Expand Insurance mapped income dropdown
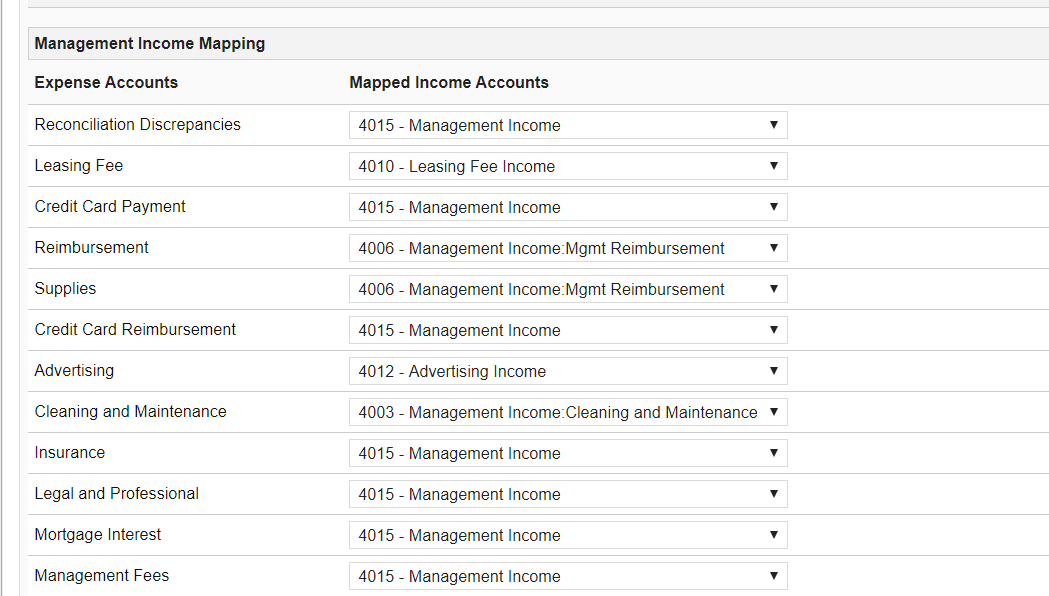The image size is (1049, 596). [568, 454]
